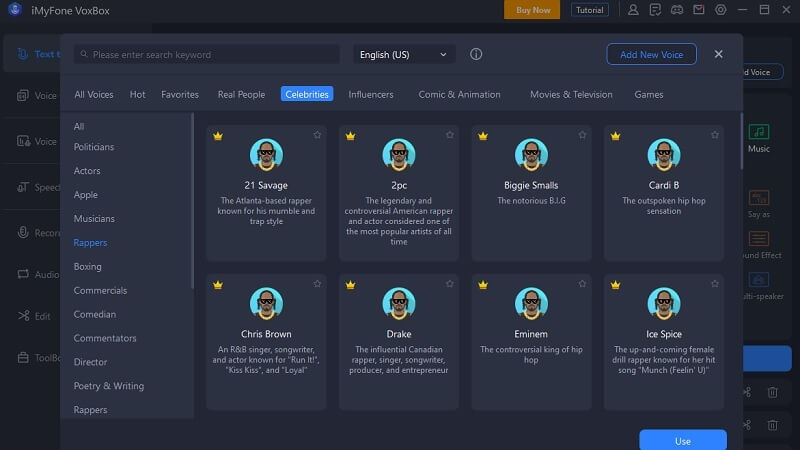Favorite the Eminem voice with star
Viewport: 800px width, 450px height.
(x=582, y=284)
